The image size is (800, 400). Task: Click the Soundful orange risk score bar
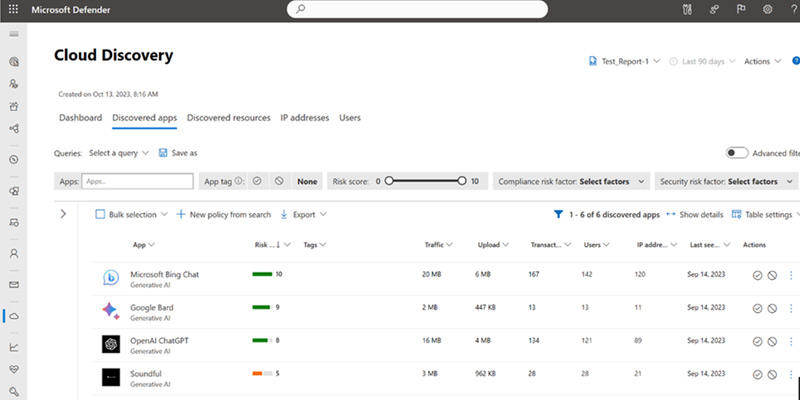click(x=262, y=373)
